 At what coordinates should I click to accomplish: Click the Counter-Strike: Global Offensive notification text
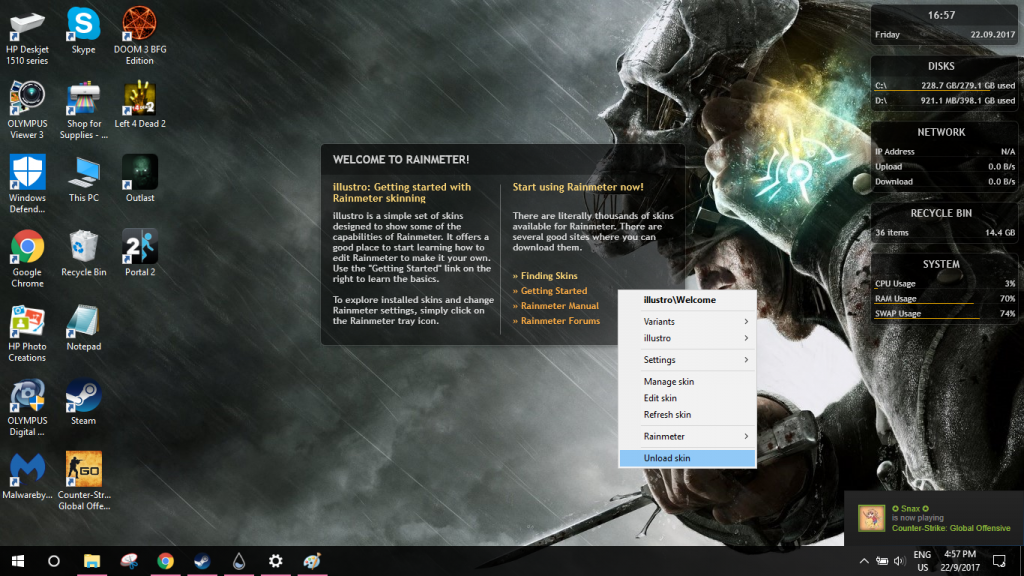(x=951, y=528)
